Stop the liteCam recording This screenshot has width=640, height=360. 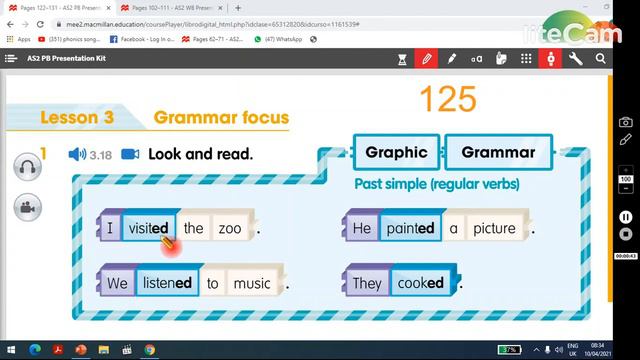point(626,234)
